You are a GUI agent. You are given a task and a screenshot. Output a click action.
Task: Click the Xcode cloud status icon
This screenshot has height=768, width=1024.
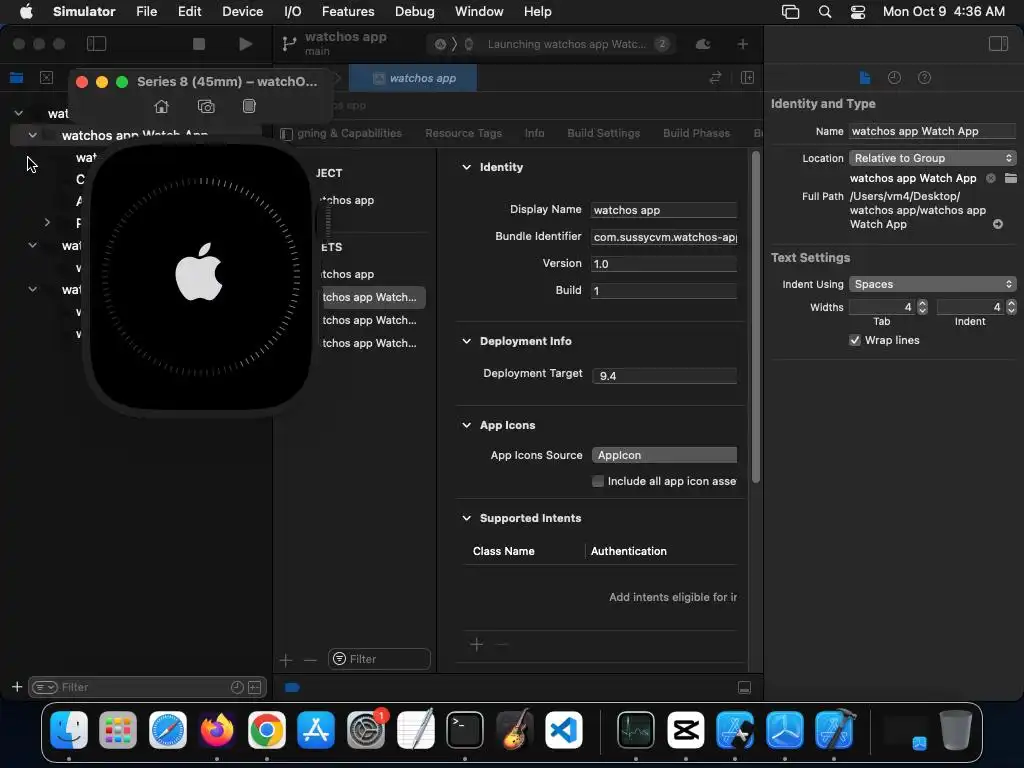(703, 44)
